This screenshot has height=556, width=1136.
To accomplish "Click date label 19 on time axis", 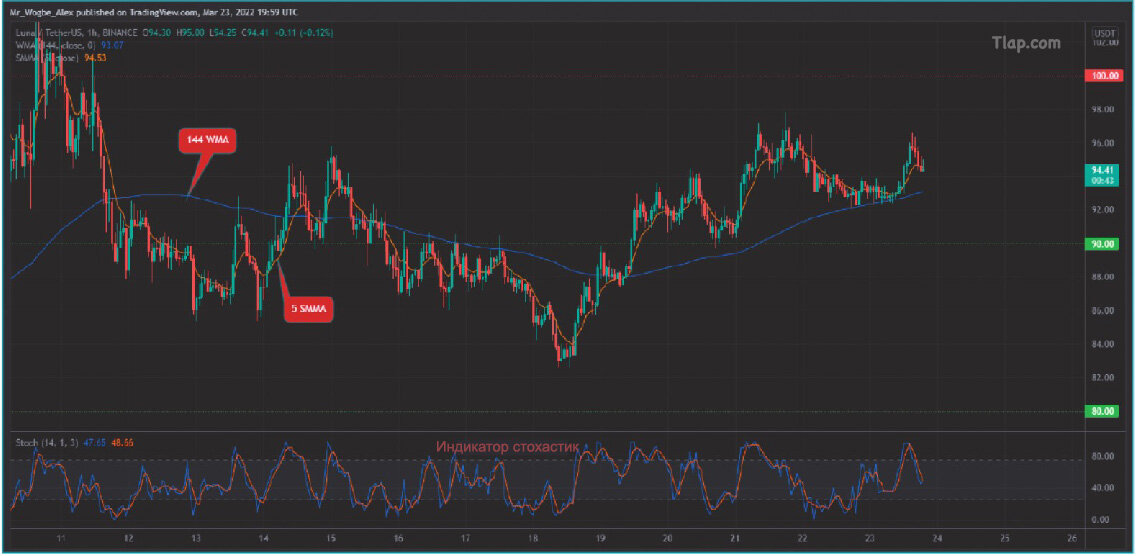I will (601, 539).
